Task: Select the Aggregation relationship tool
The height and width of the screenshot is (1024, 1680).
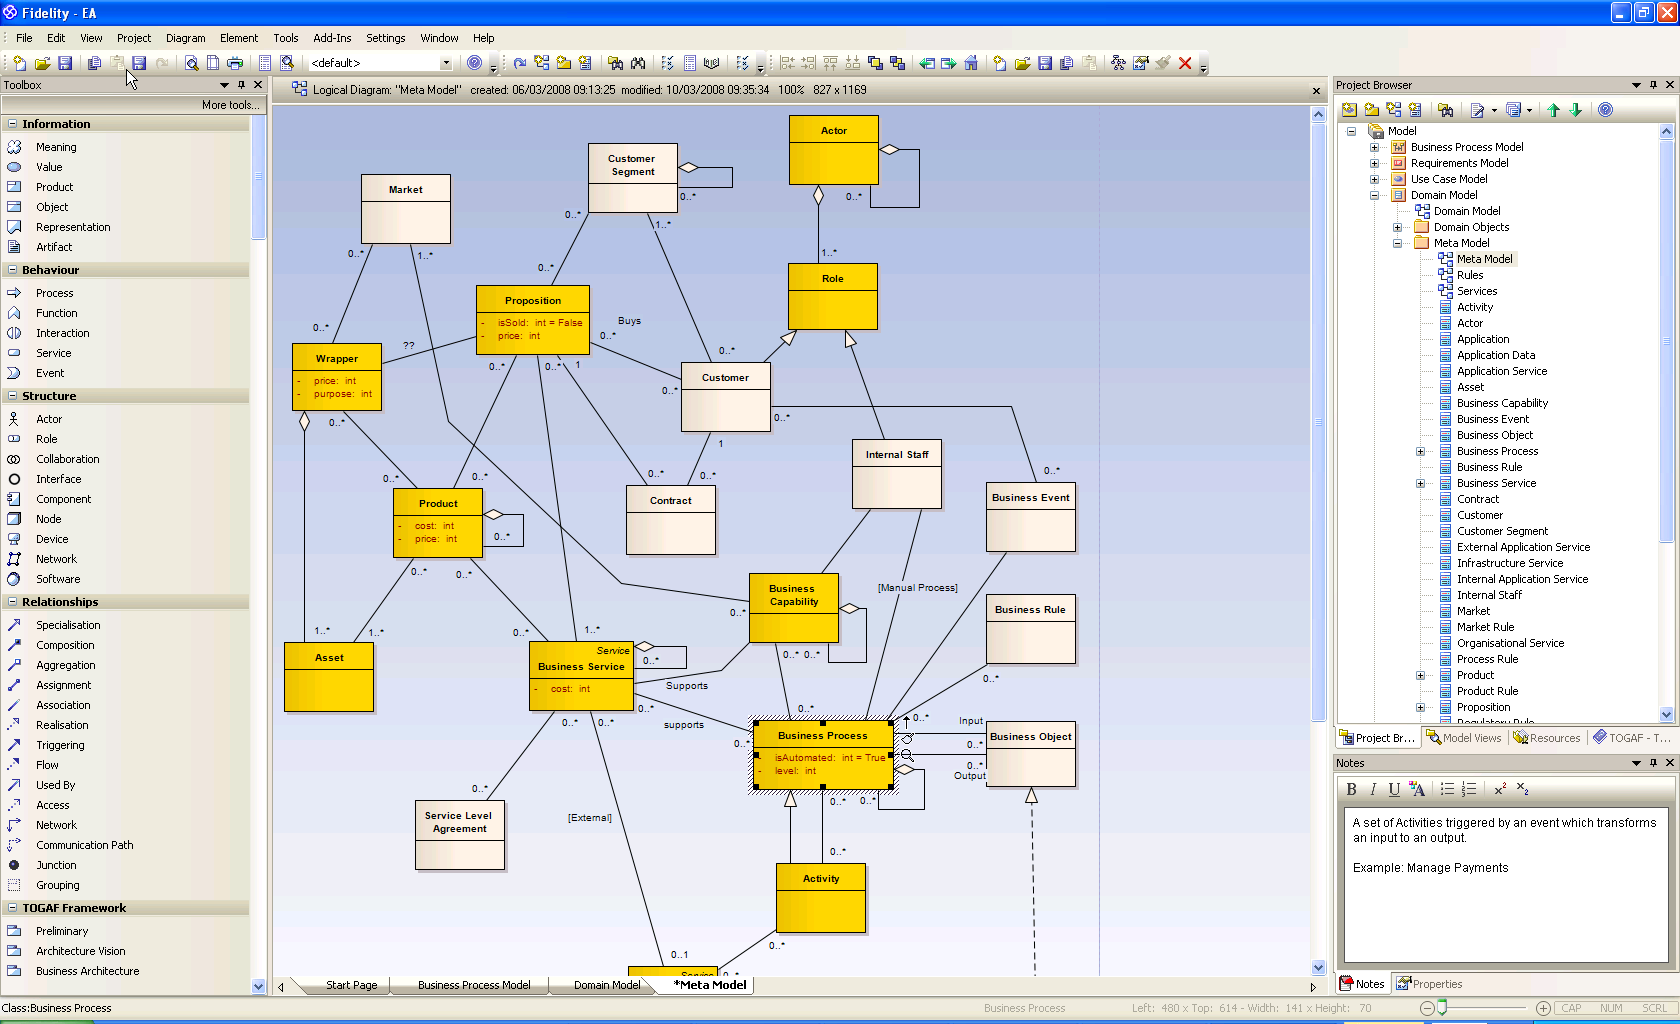Action: tap(65, 665)
